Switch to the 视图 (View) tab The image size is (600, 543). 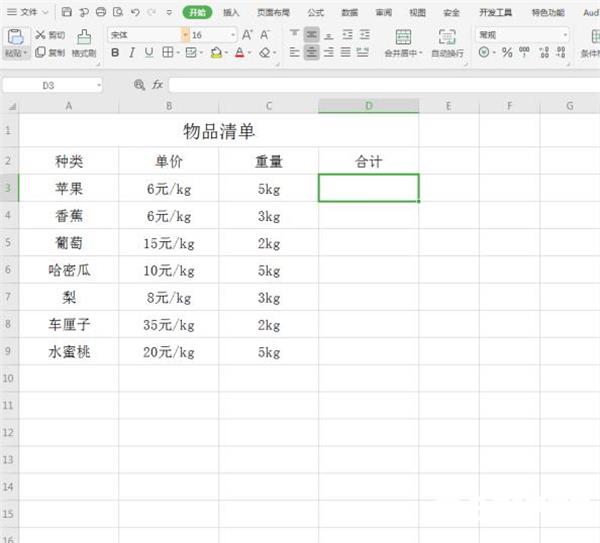click(x=417, y=13)
